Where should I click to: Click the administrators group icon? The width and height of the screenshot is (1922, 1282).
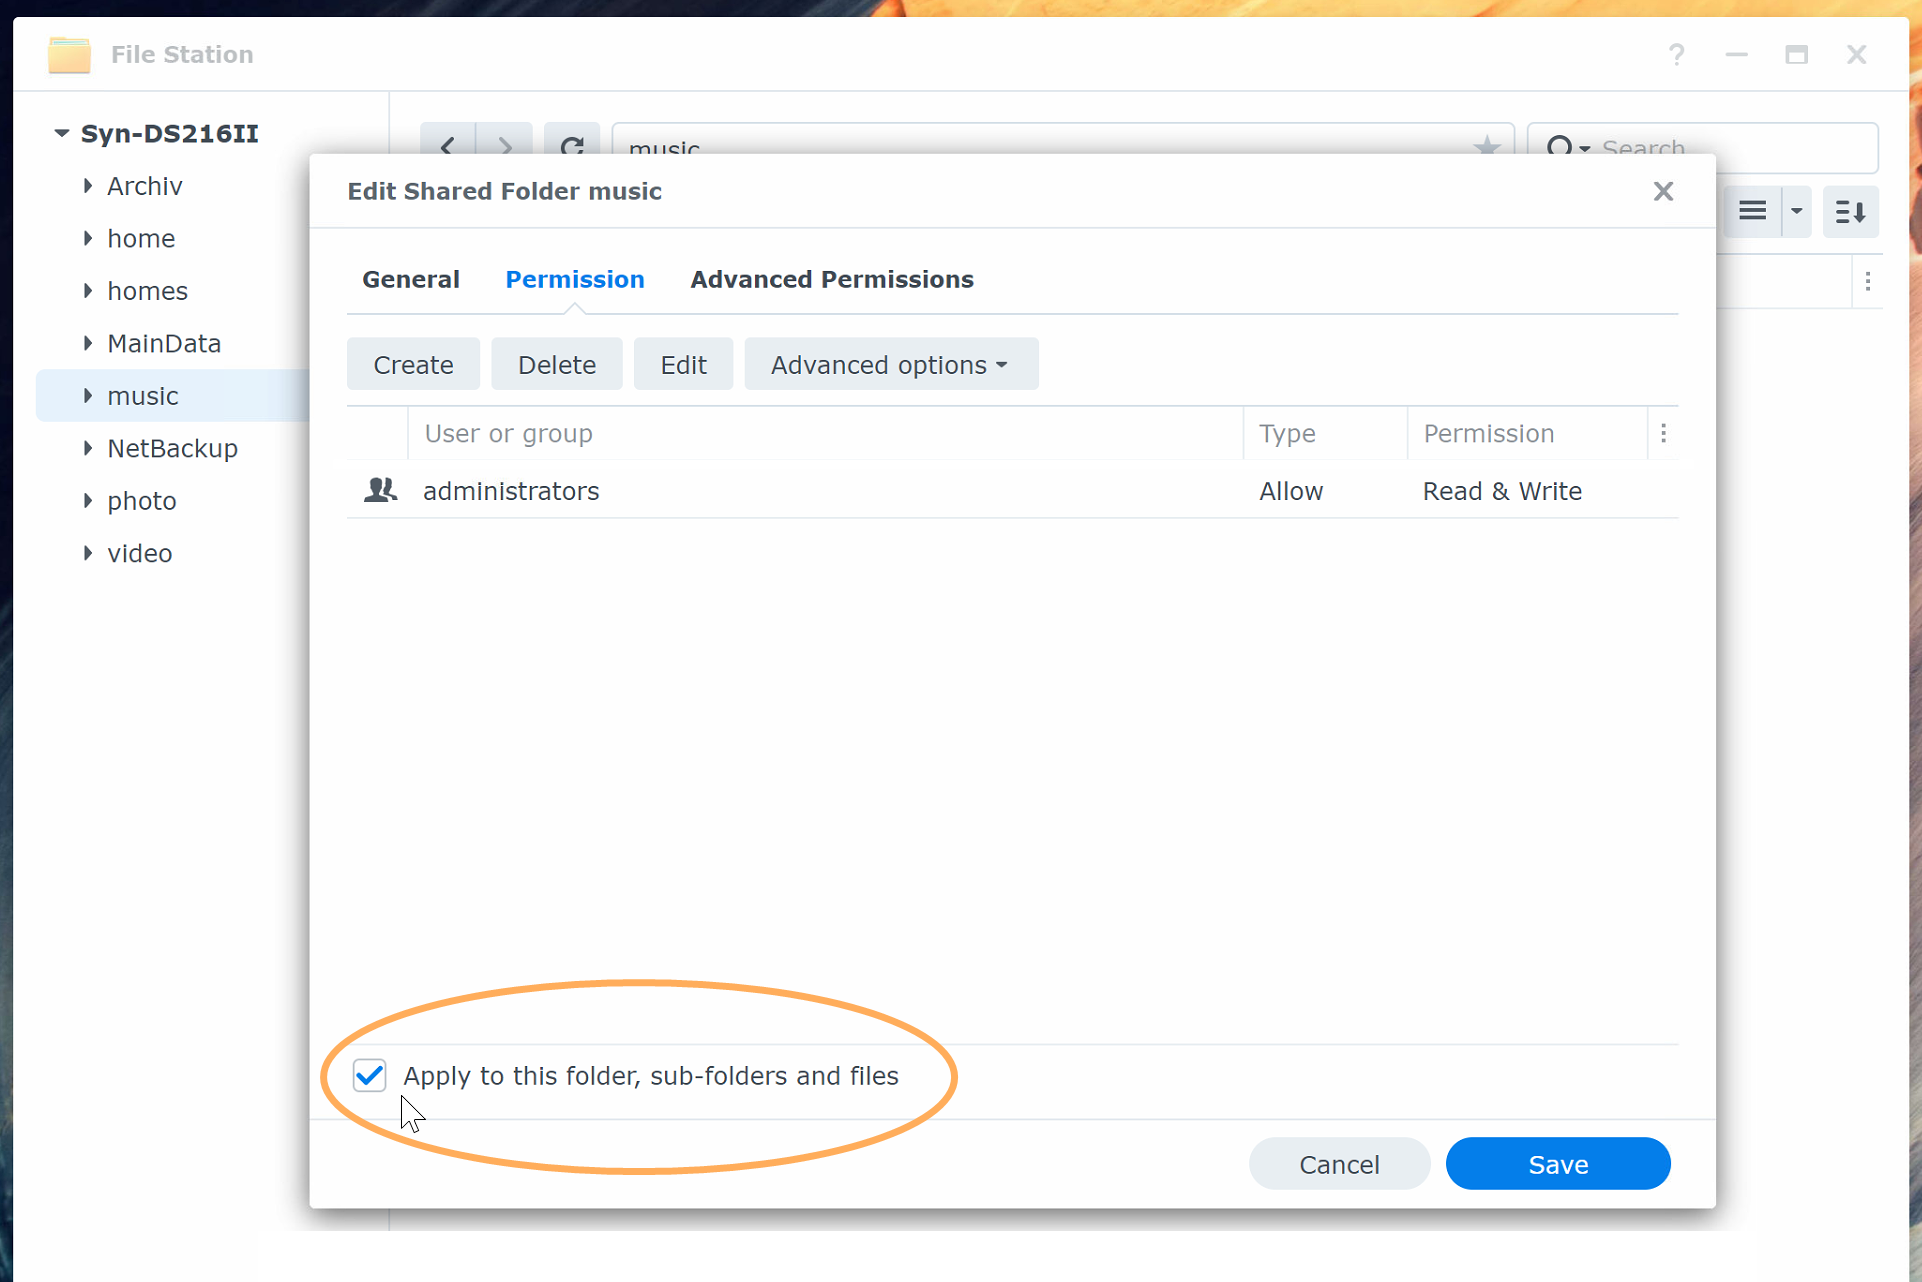[x=380, y=490]
